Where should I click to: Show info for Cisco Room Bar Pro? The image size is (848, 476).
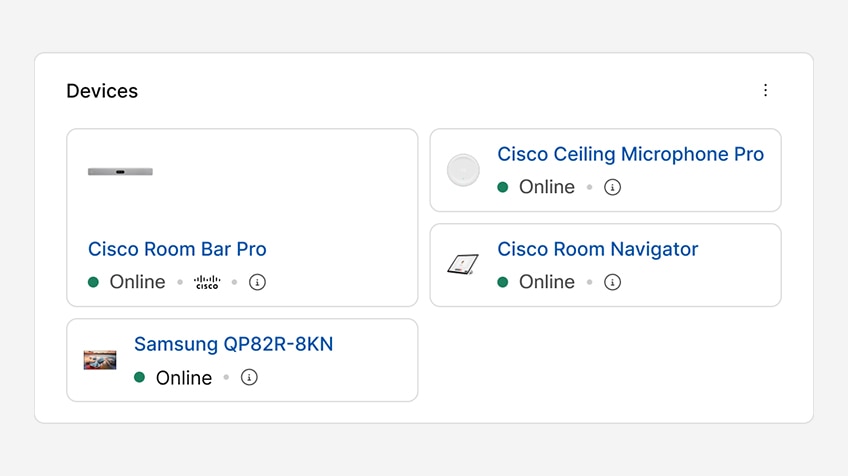(257, 282)
